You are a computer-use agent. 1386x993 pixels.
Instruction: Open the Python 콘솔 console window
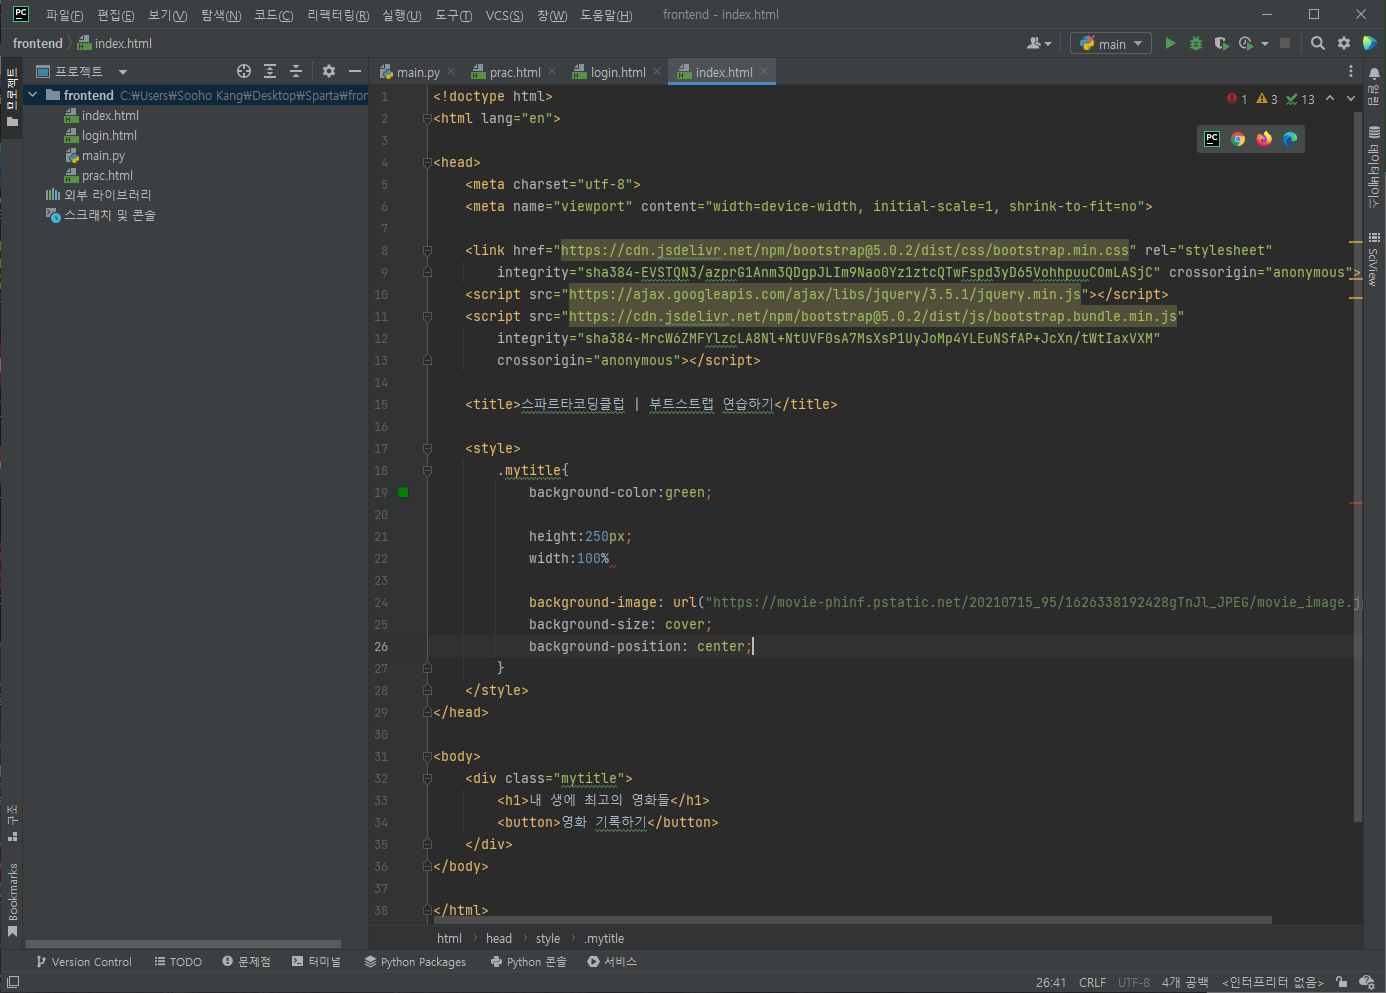[529, 961]
